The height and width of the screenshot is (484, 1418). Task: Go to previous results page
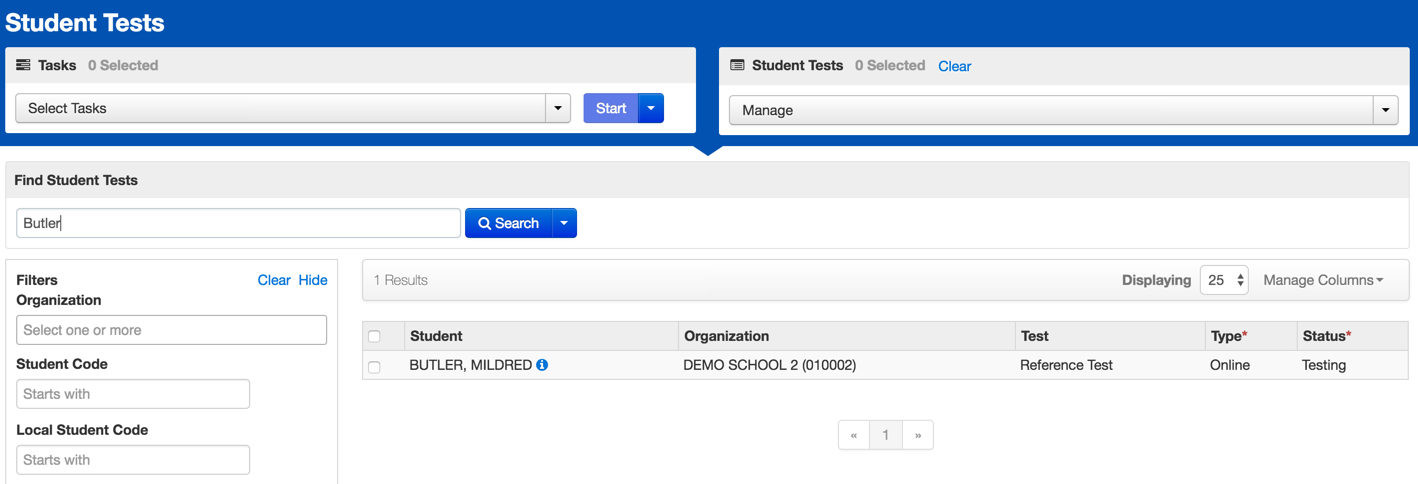click(853, 435)
